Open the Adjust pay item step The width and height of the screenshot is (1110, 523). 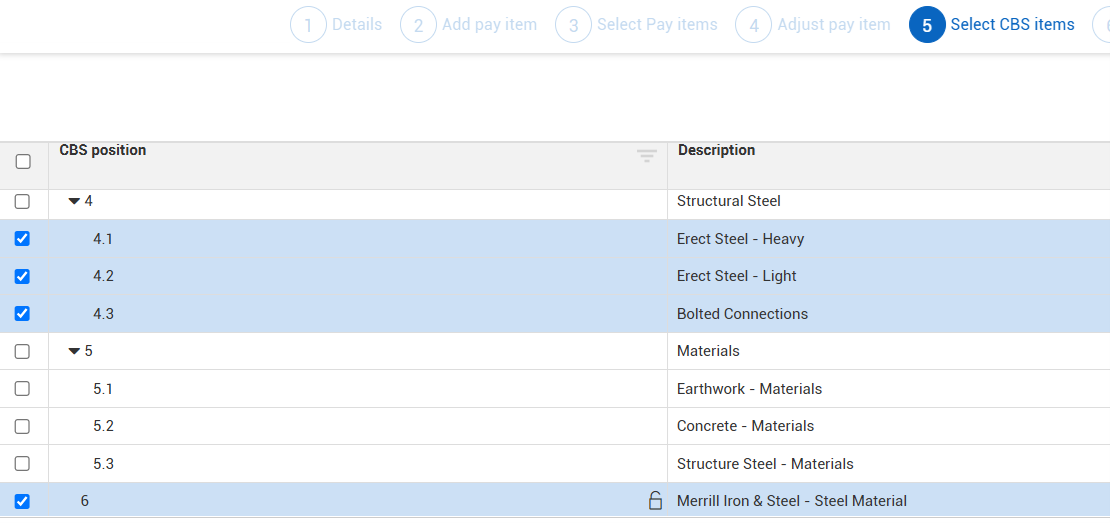click(833, 25)
